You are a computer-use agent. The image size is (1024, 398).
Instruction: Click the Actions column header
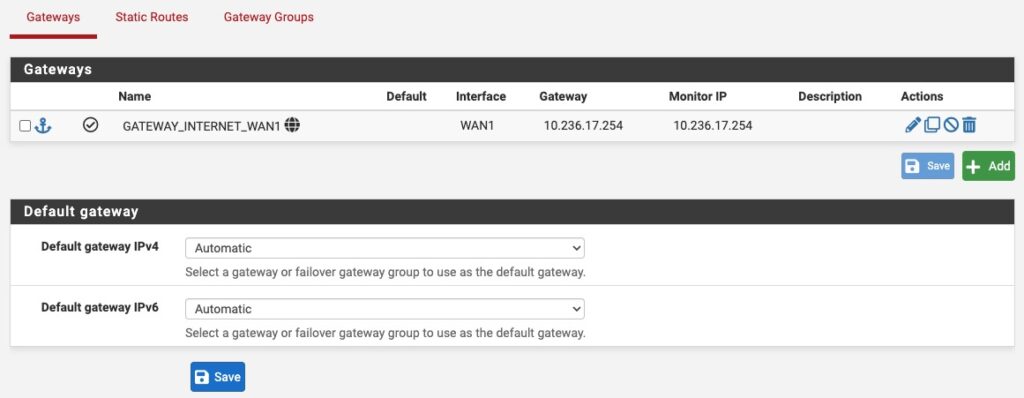tap(921, 96)
